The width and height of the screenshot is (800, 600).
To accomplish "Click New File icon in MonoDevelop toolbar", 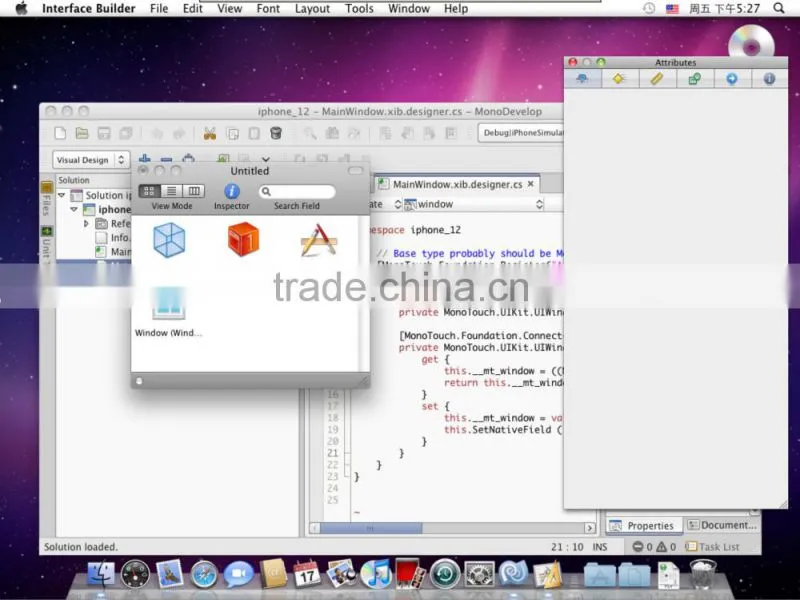I will point(60,133).
